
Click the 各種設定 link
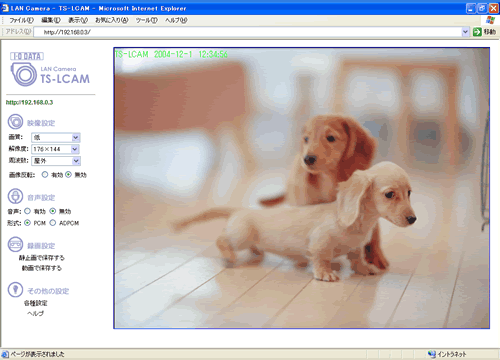coord(36,303)
